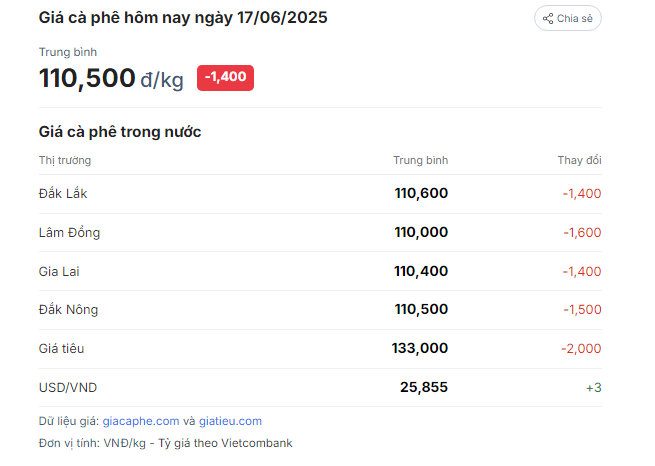Click the 133,000 pepper price value
The width and height of the screenshot is (655, 466).
point(420,348)
